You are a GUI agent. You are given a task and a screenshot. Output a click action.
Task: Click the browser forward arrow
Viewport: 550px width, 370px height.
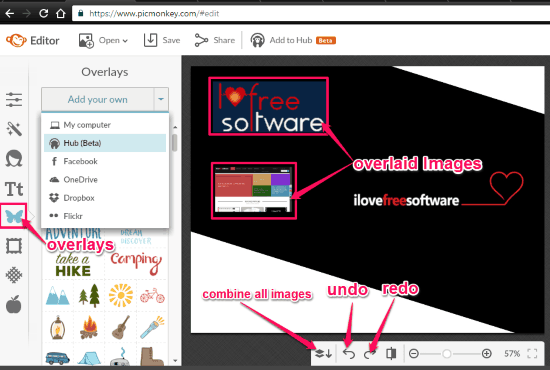pyautogui.click(x=26, y=14)
